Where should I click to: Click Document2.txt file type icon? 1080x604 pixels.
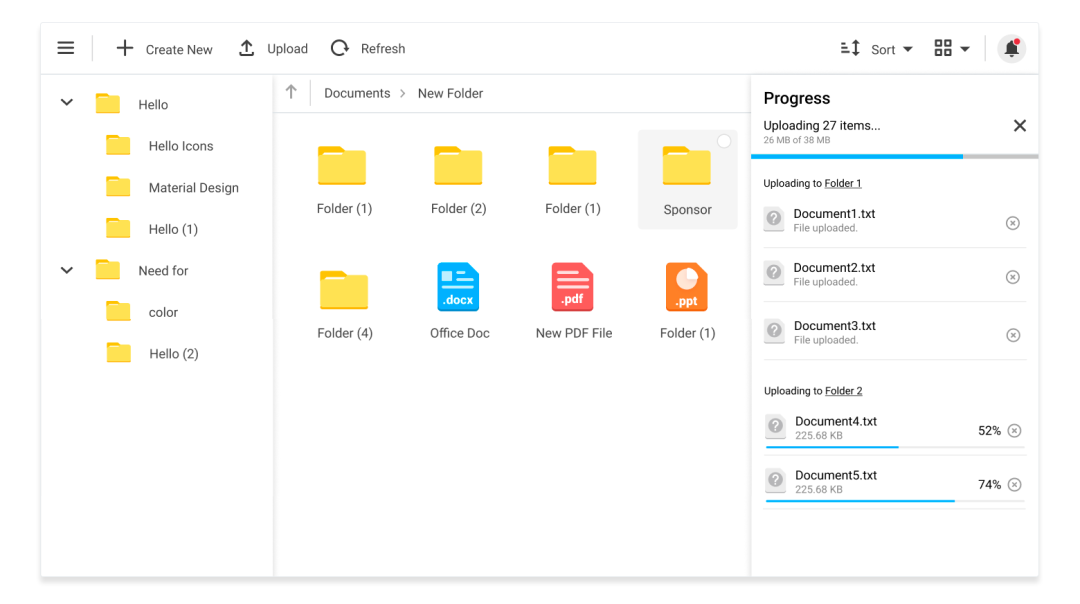774,273
